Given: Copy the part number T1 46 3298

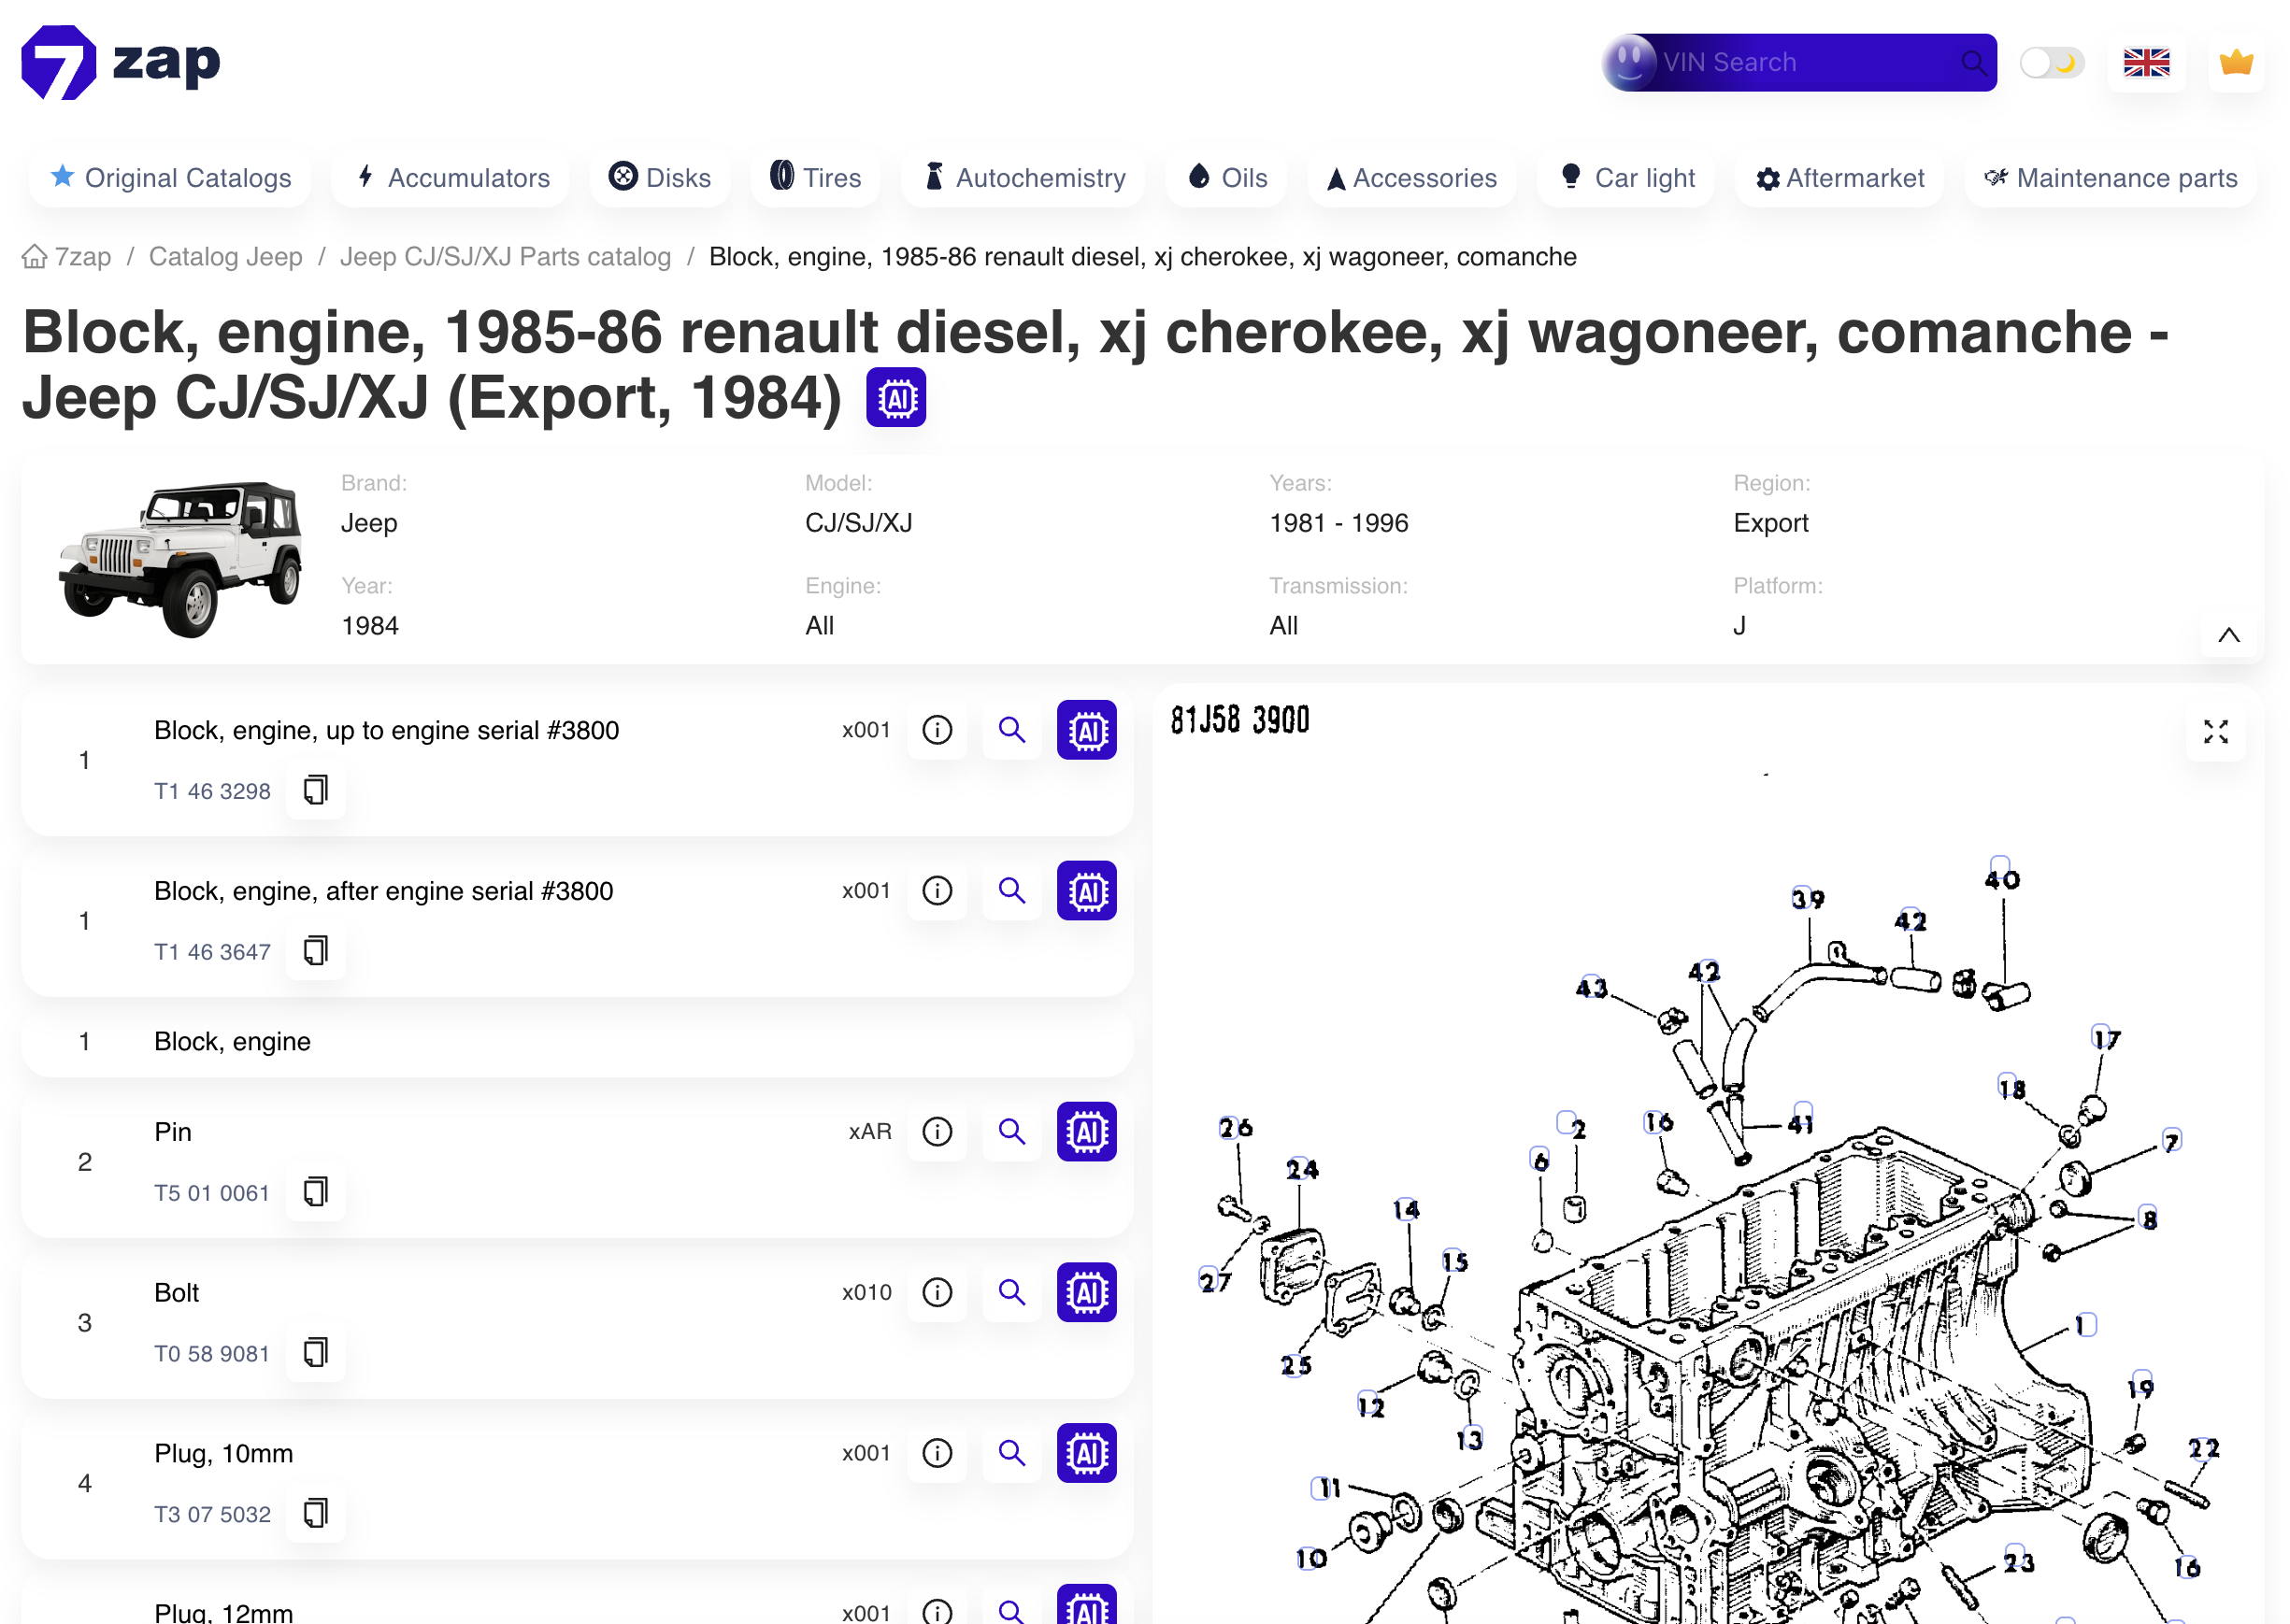Looking at the screenshot, I should tap(315, 790).
